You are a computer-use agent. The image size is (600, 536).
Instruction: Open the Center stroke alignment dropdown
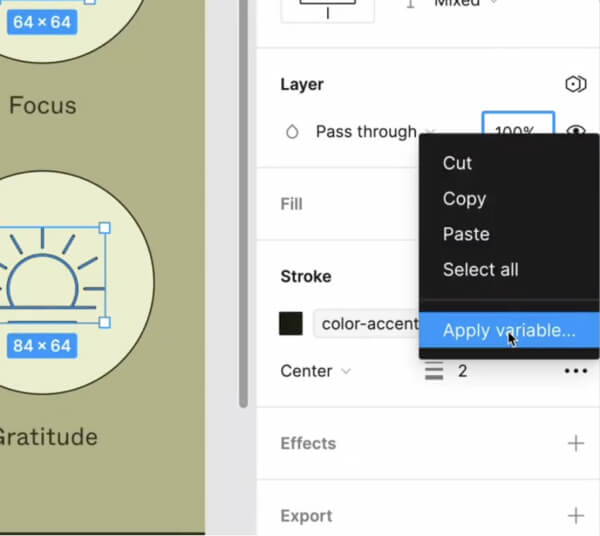(316, 371)
